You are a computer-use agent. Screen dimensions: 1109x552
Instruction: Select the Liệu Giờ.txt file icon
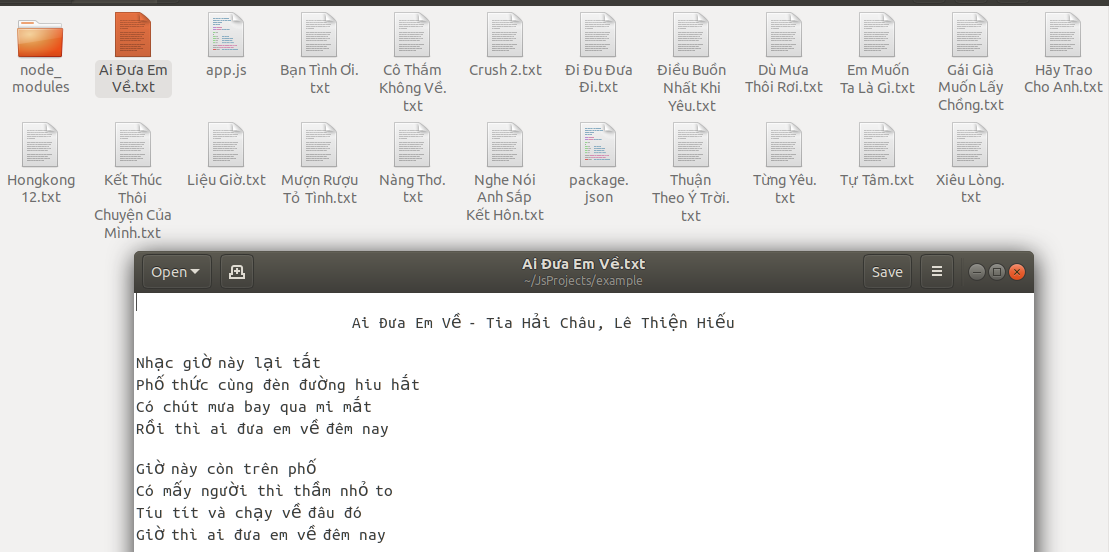click(226, 145)
